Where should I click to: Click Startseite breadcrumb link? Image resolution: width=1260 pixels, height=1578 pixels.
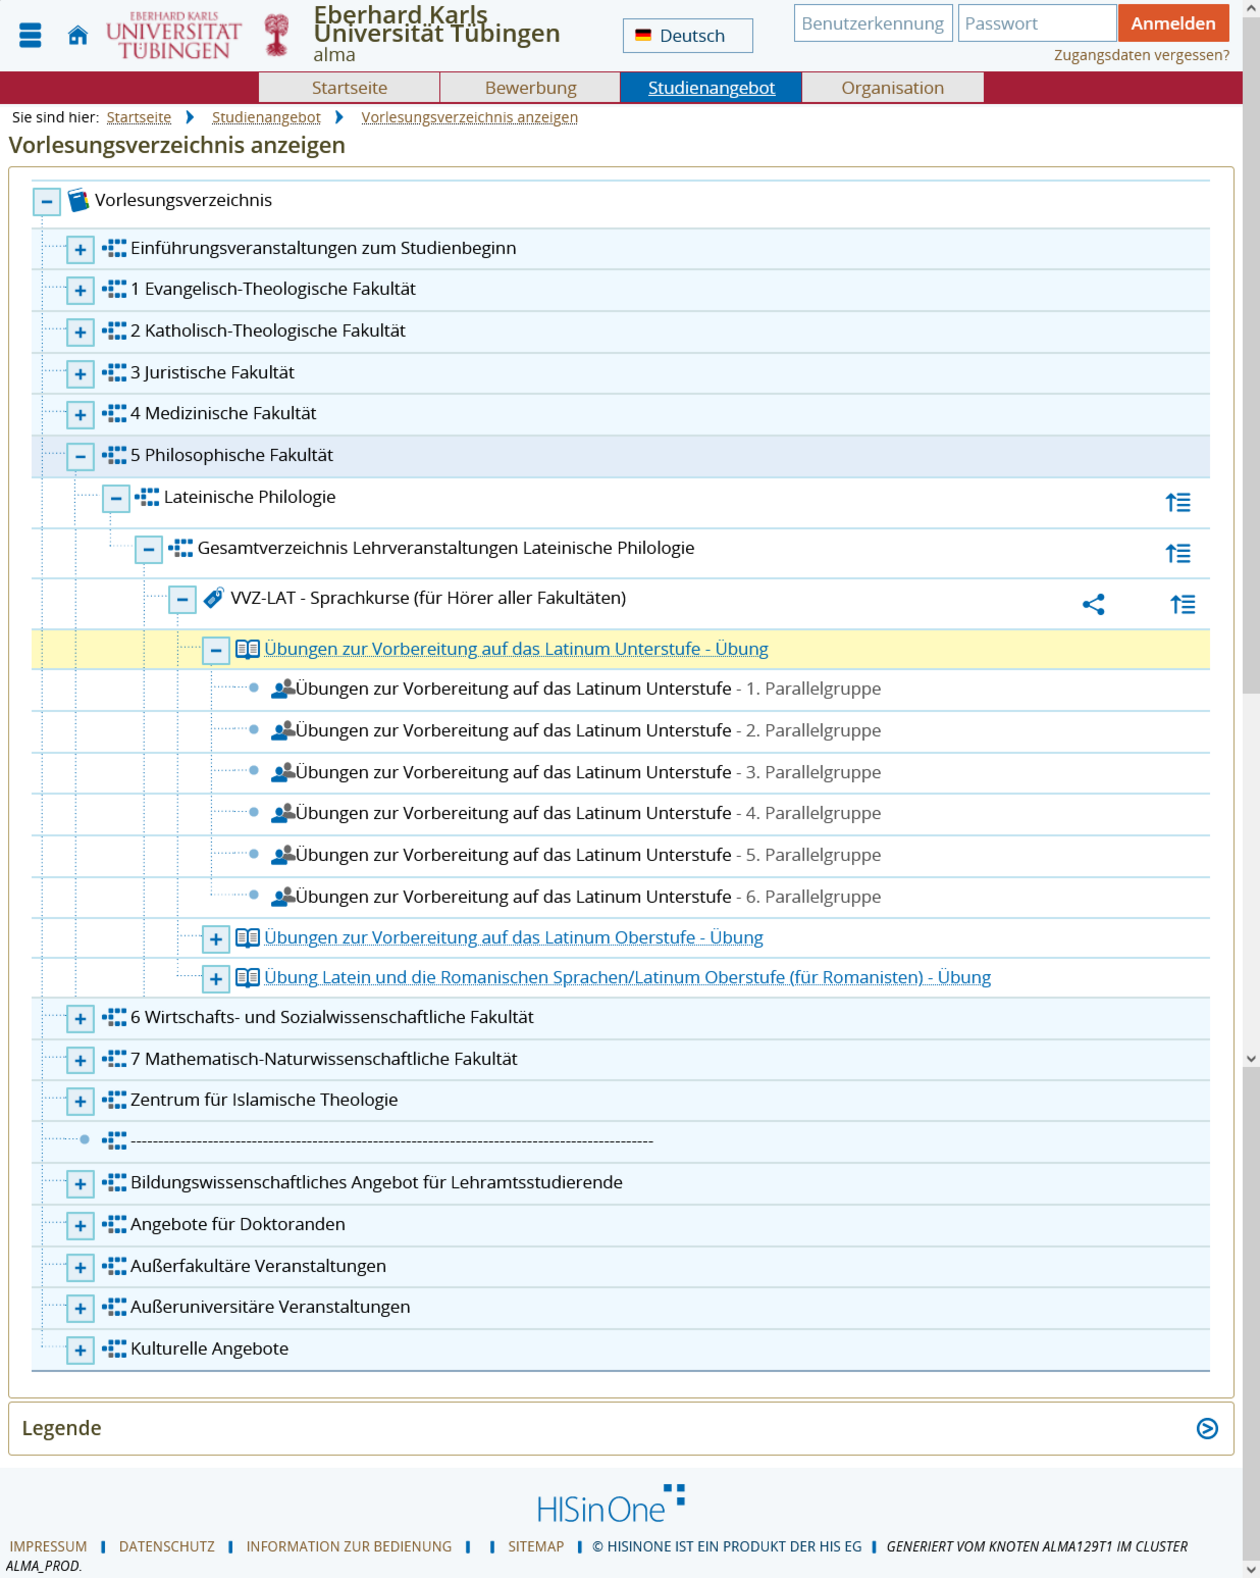coord(139,117)
